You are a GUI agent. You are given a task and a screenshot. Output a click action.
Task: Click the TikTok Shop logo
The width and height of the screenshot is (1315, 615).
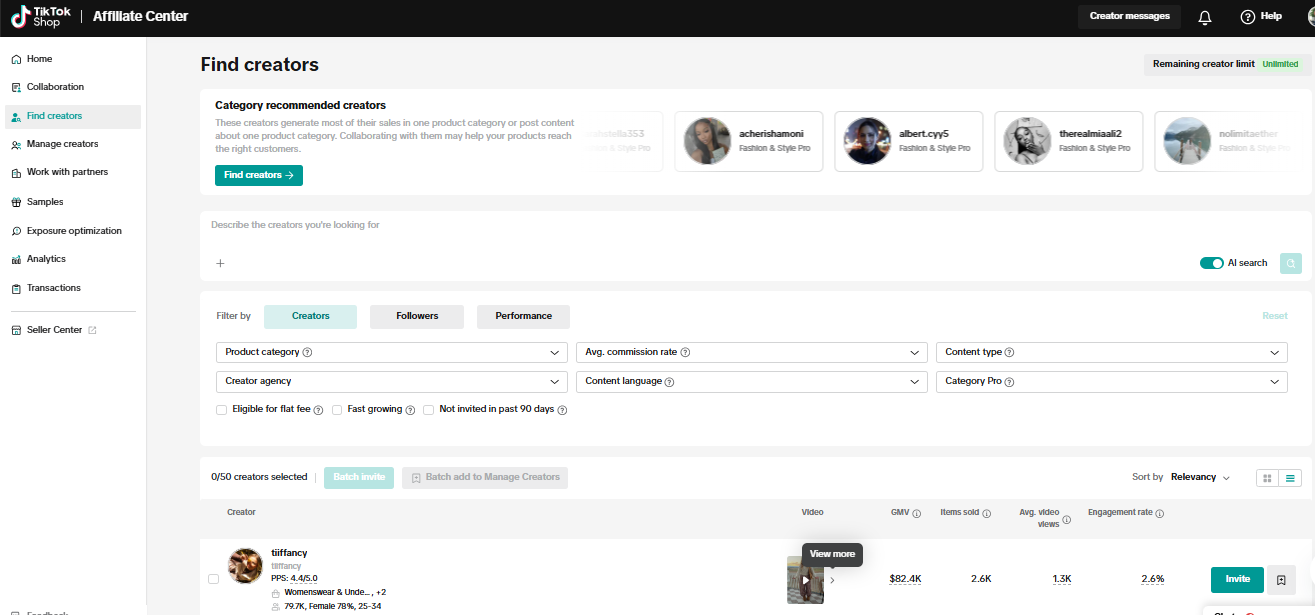tap(42, 16)
